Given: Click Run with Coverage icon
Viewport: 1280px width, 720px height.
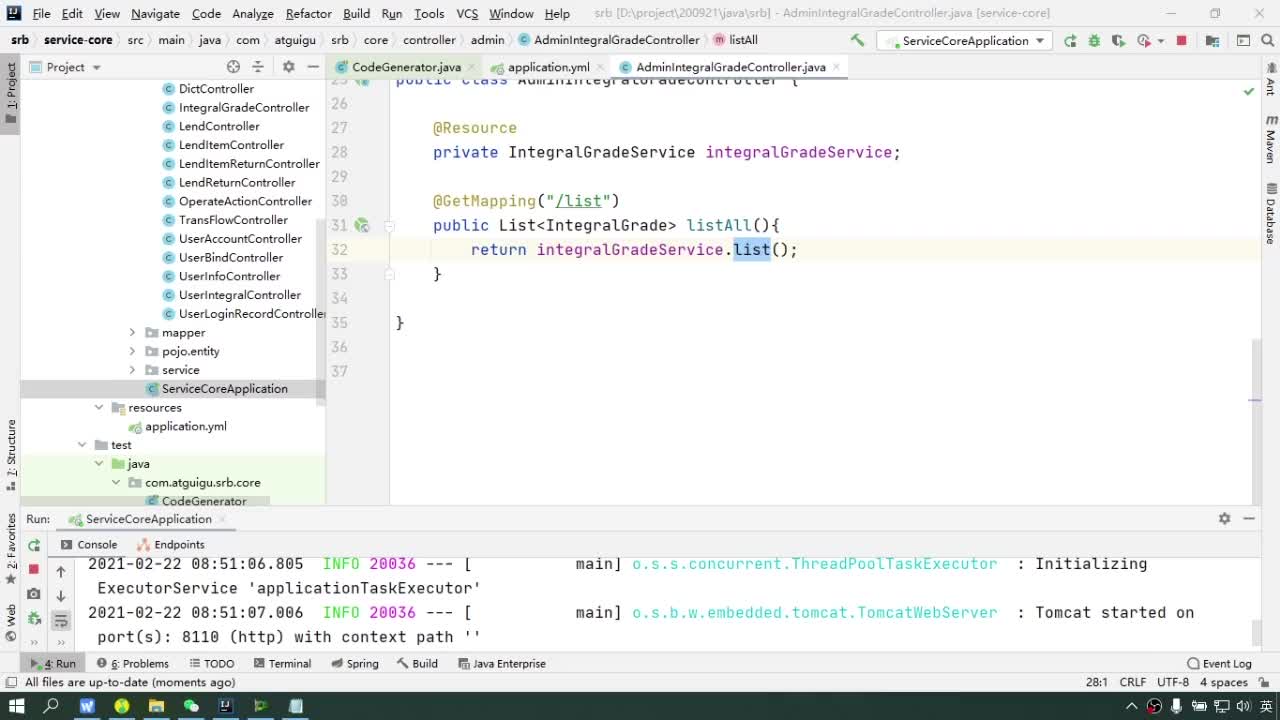Looking at the screenshot, I should pos(1117,40).
